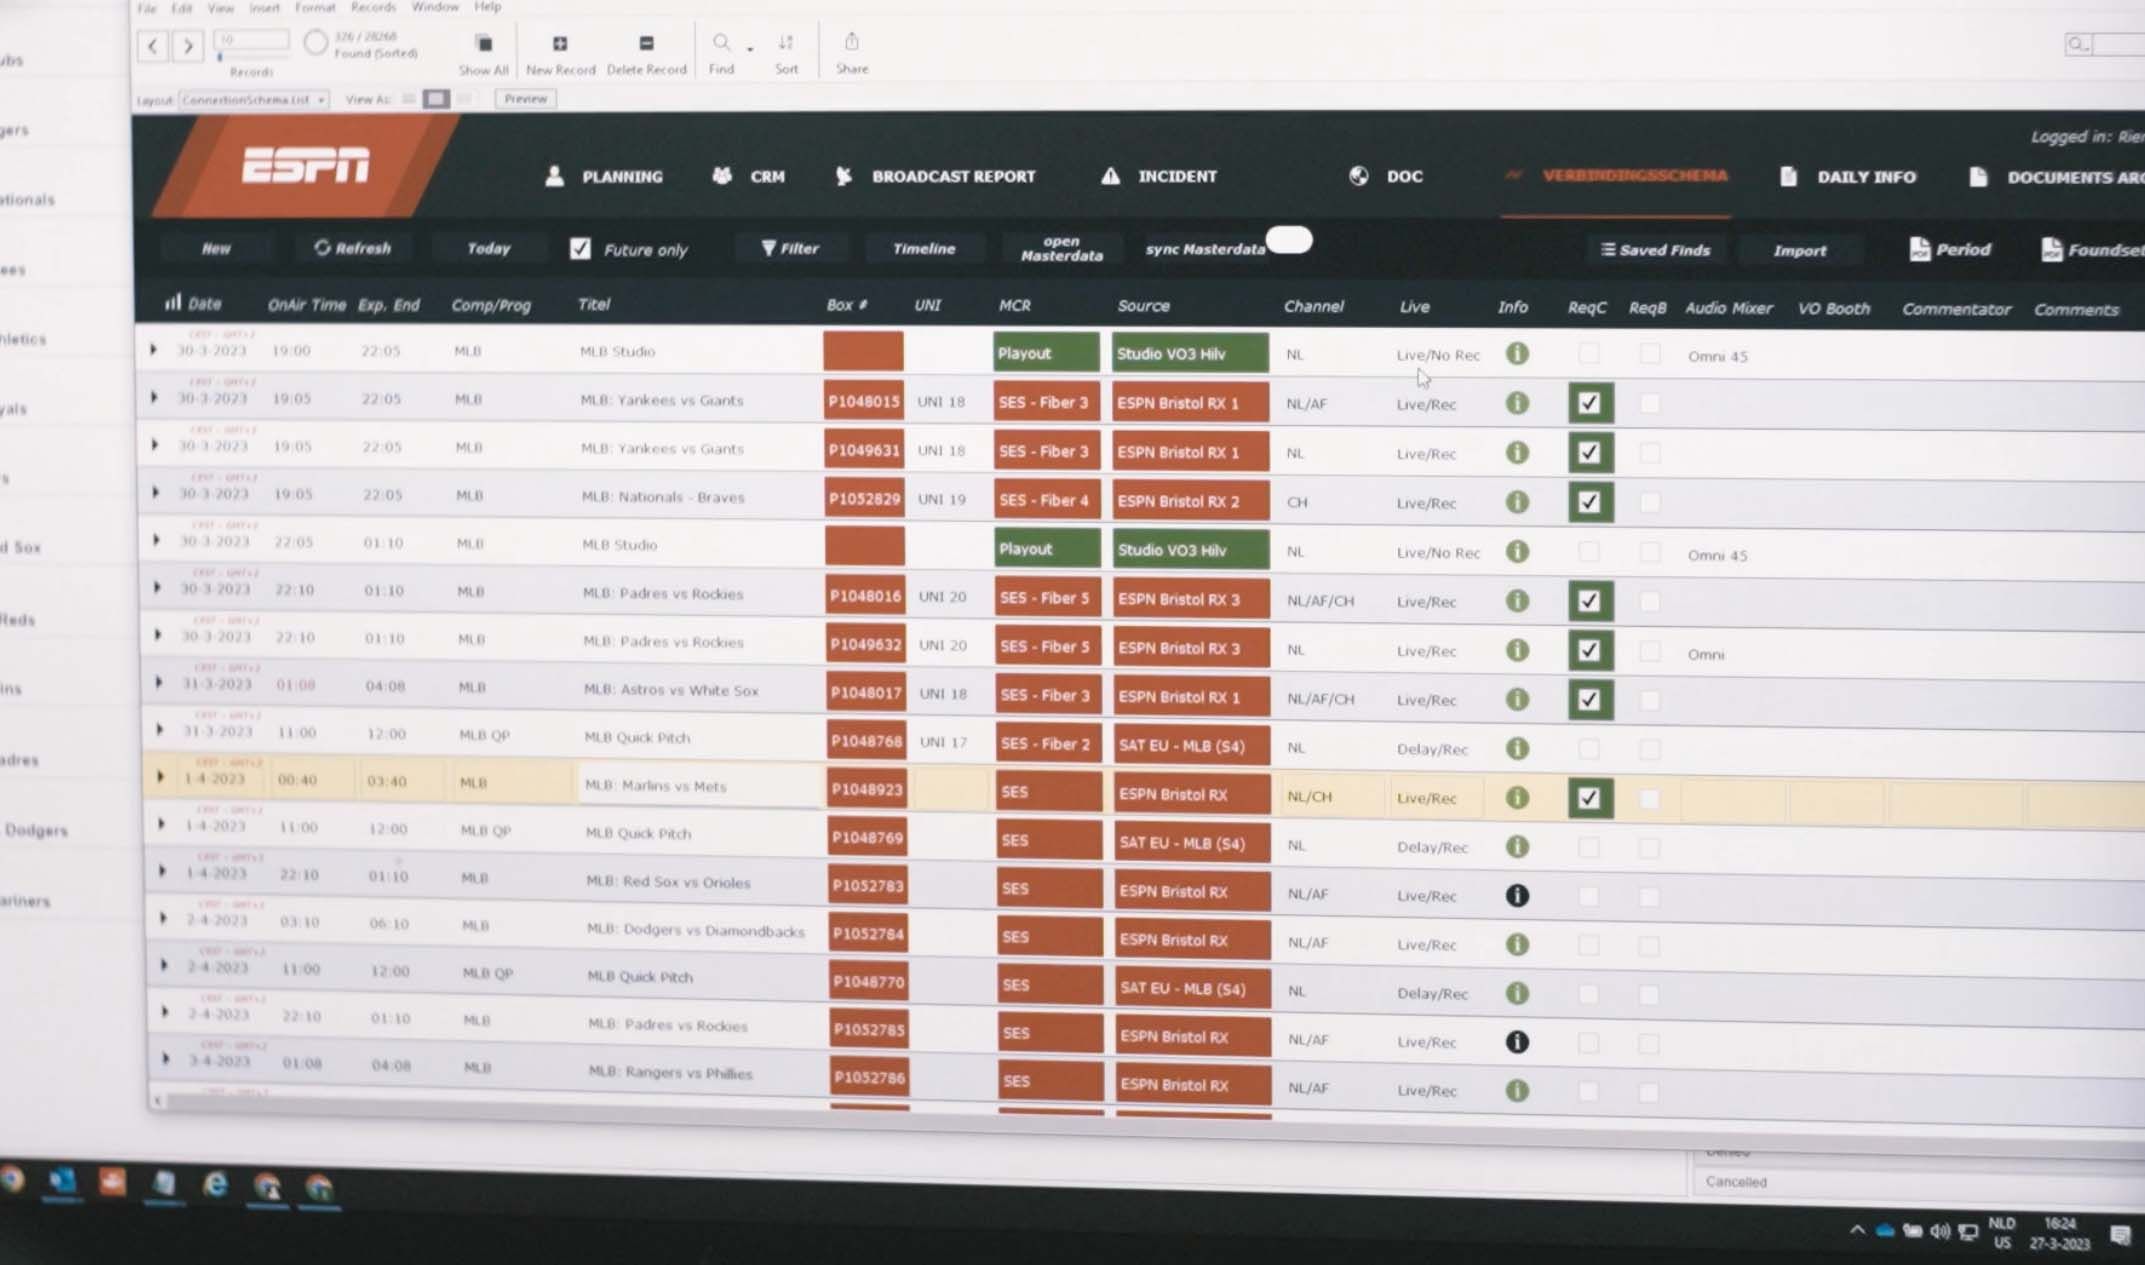Click the Share toolbar icon
The image size is (2145, 1265).
851,42
